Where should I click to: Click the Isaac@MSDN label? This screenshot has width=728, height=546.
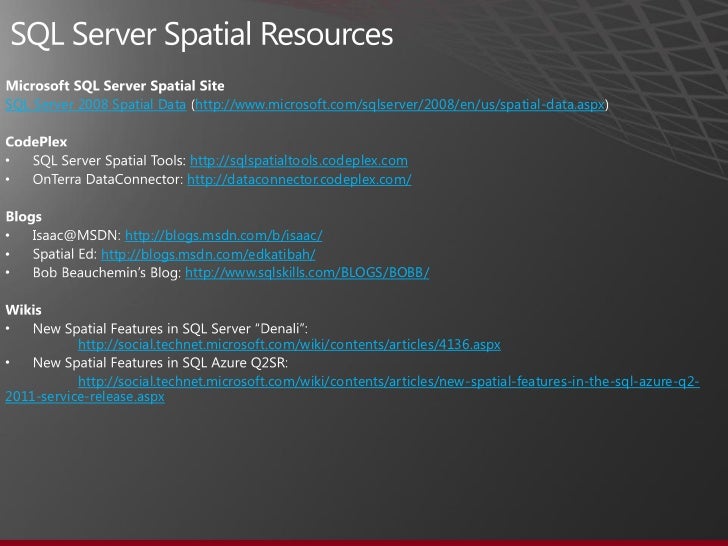[77, 235]
